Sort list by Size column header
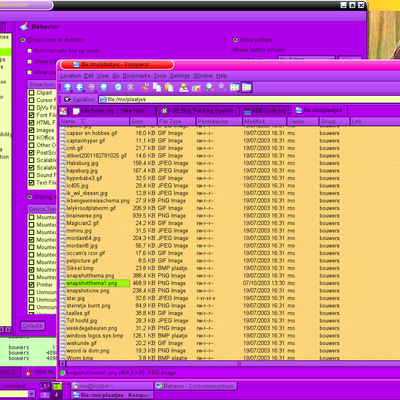 point(143,122)
